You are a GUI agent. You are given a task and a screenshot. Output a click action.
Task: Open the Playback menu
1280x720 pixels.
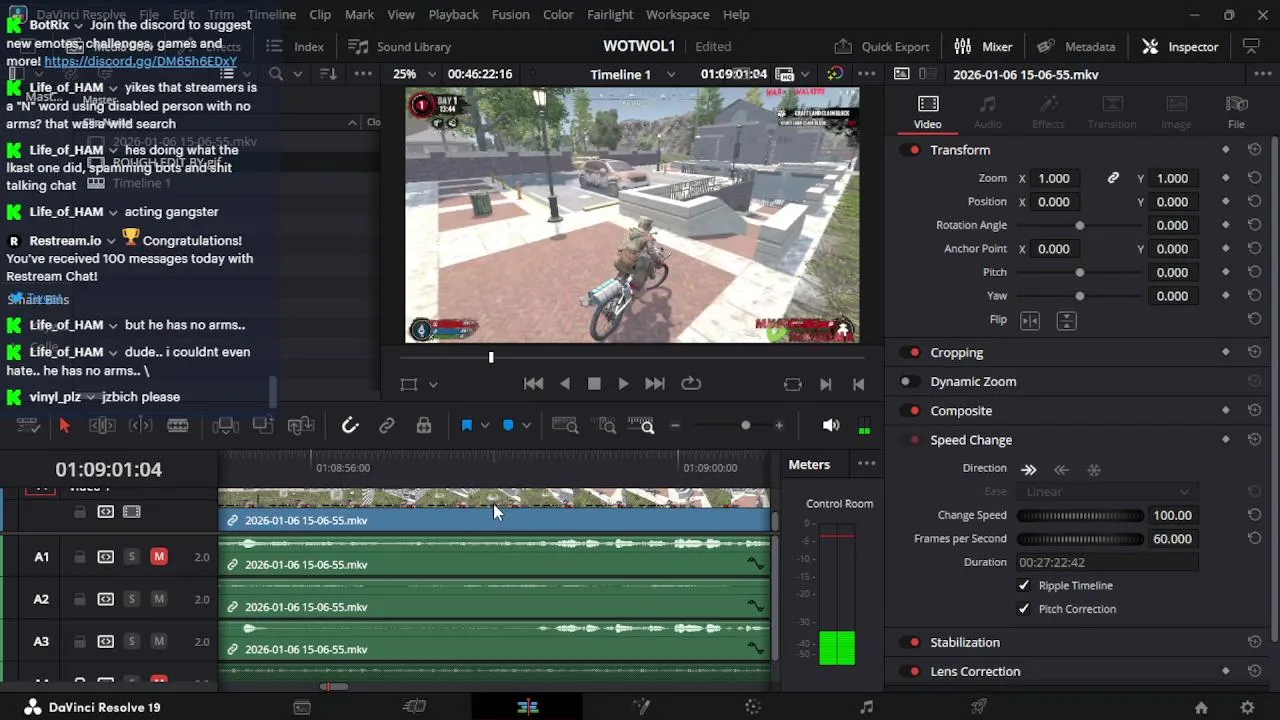pyautogui.click(x=453, y=15)
